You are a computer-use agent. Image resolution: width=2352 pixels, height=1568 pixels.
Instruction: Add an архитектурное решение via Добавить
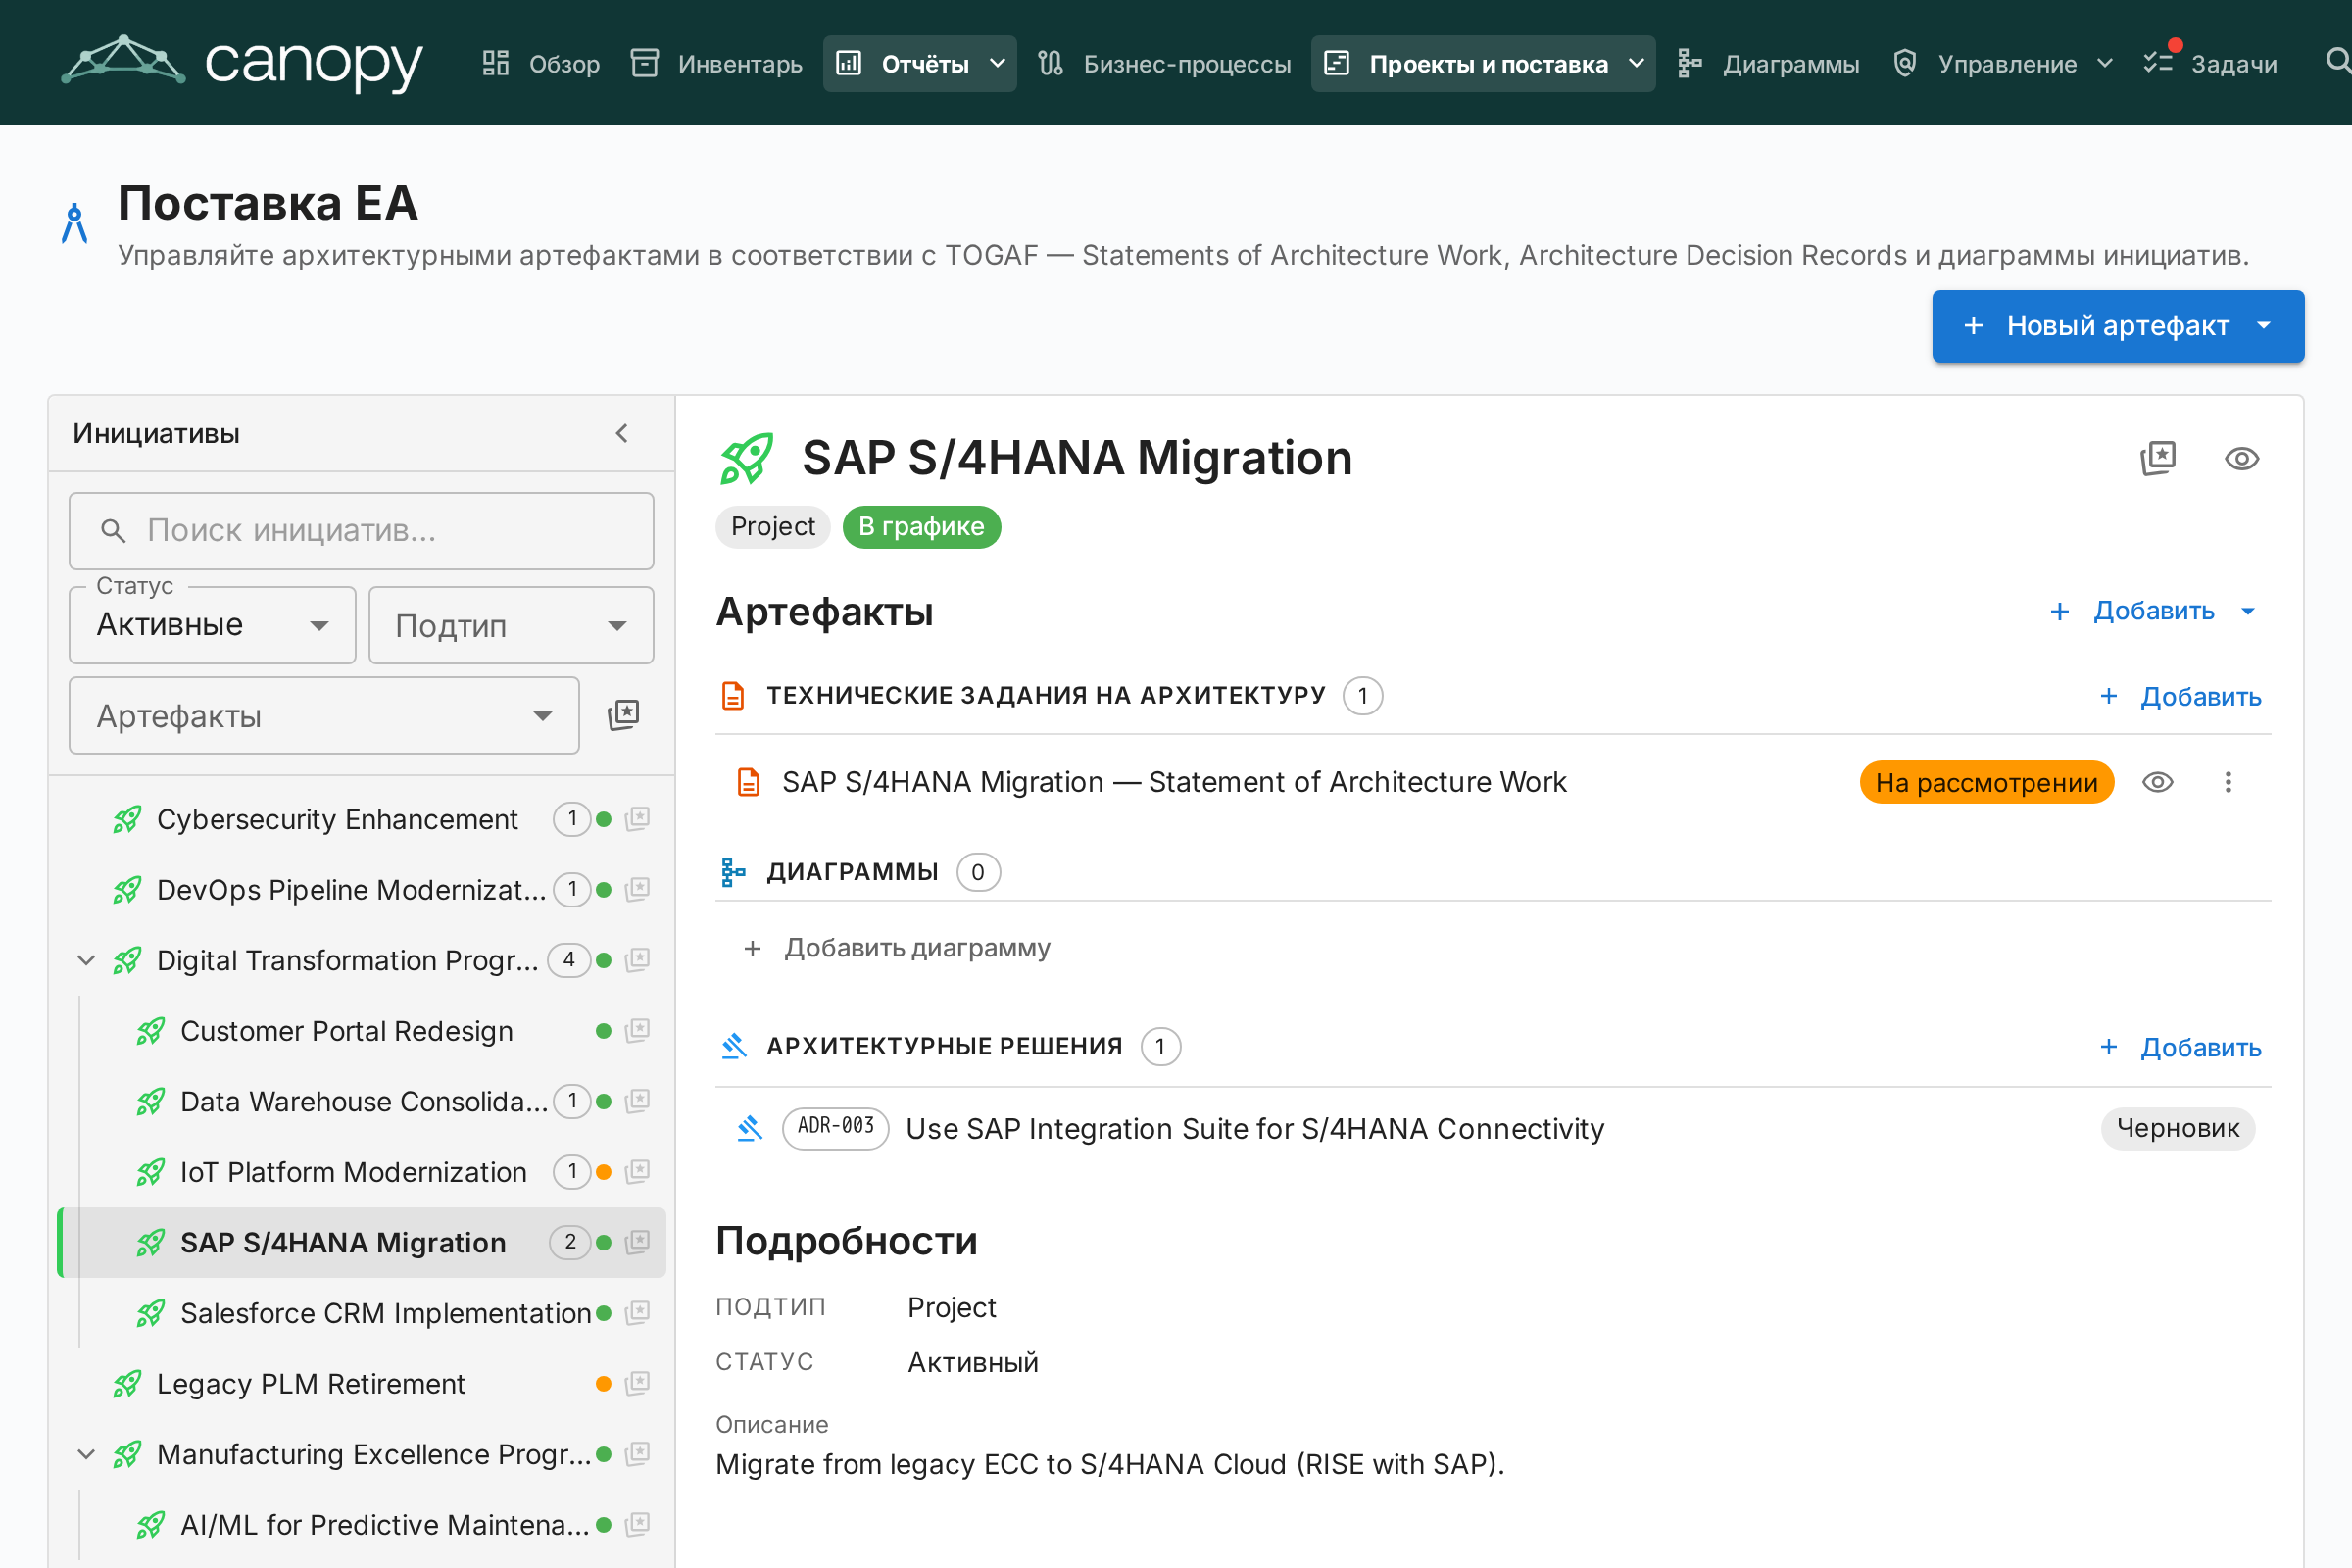click(x=2181, y=1047)
